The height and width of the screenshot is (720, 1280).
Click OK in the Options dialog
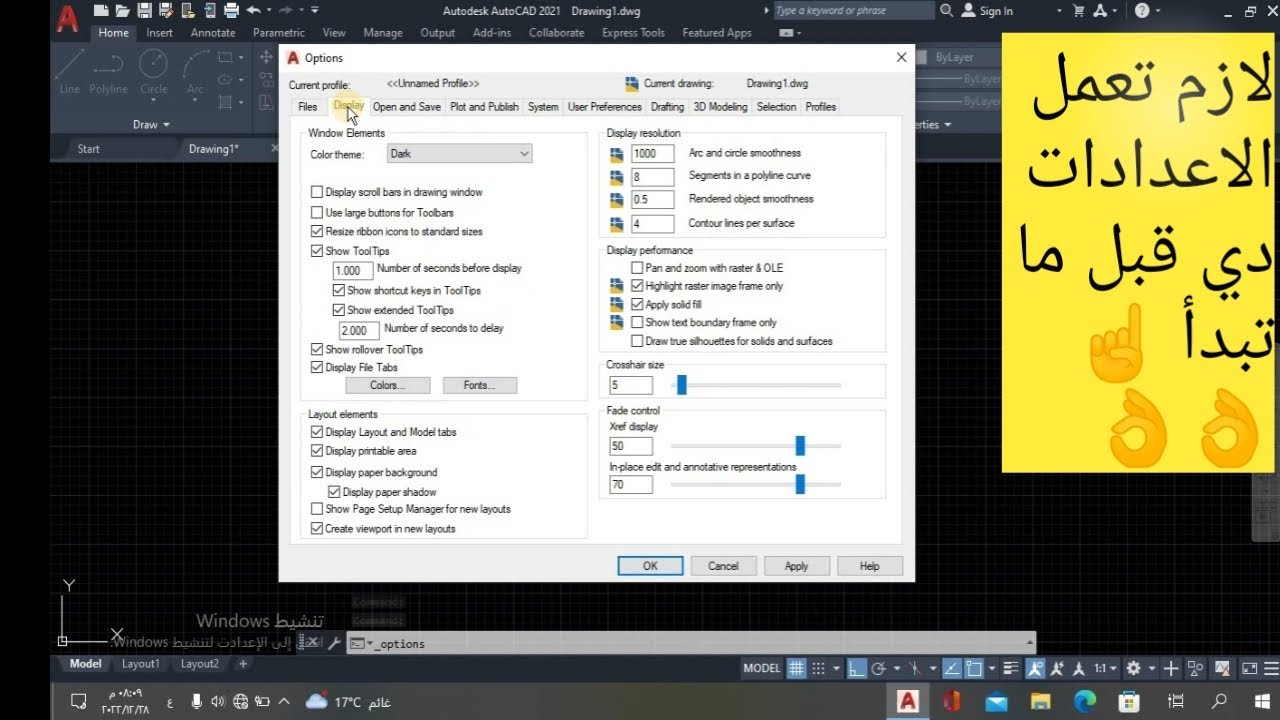650,566
